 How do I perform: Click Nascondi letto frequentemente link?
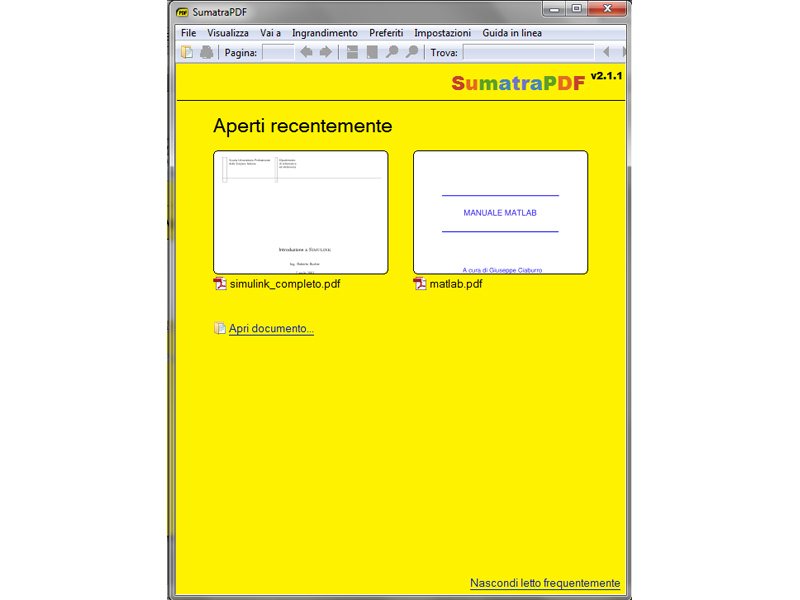point(545,583)
